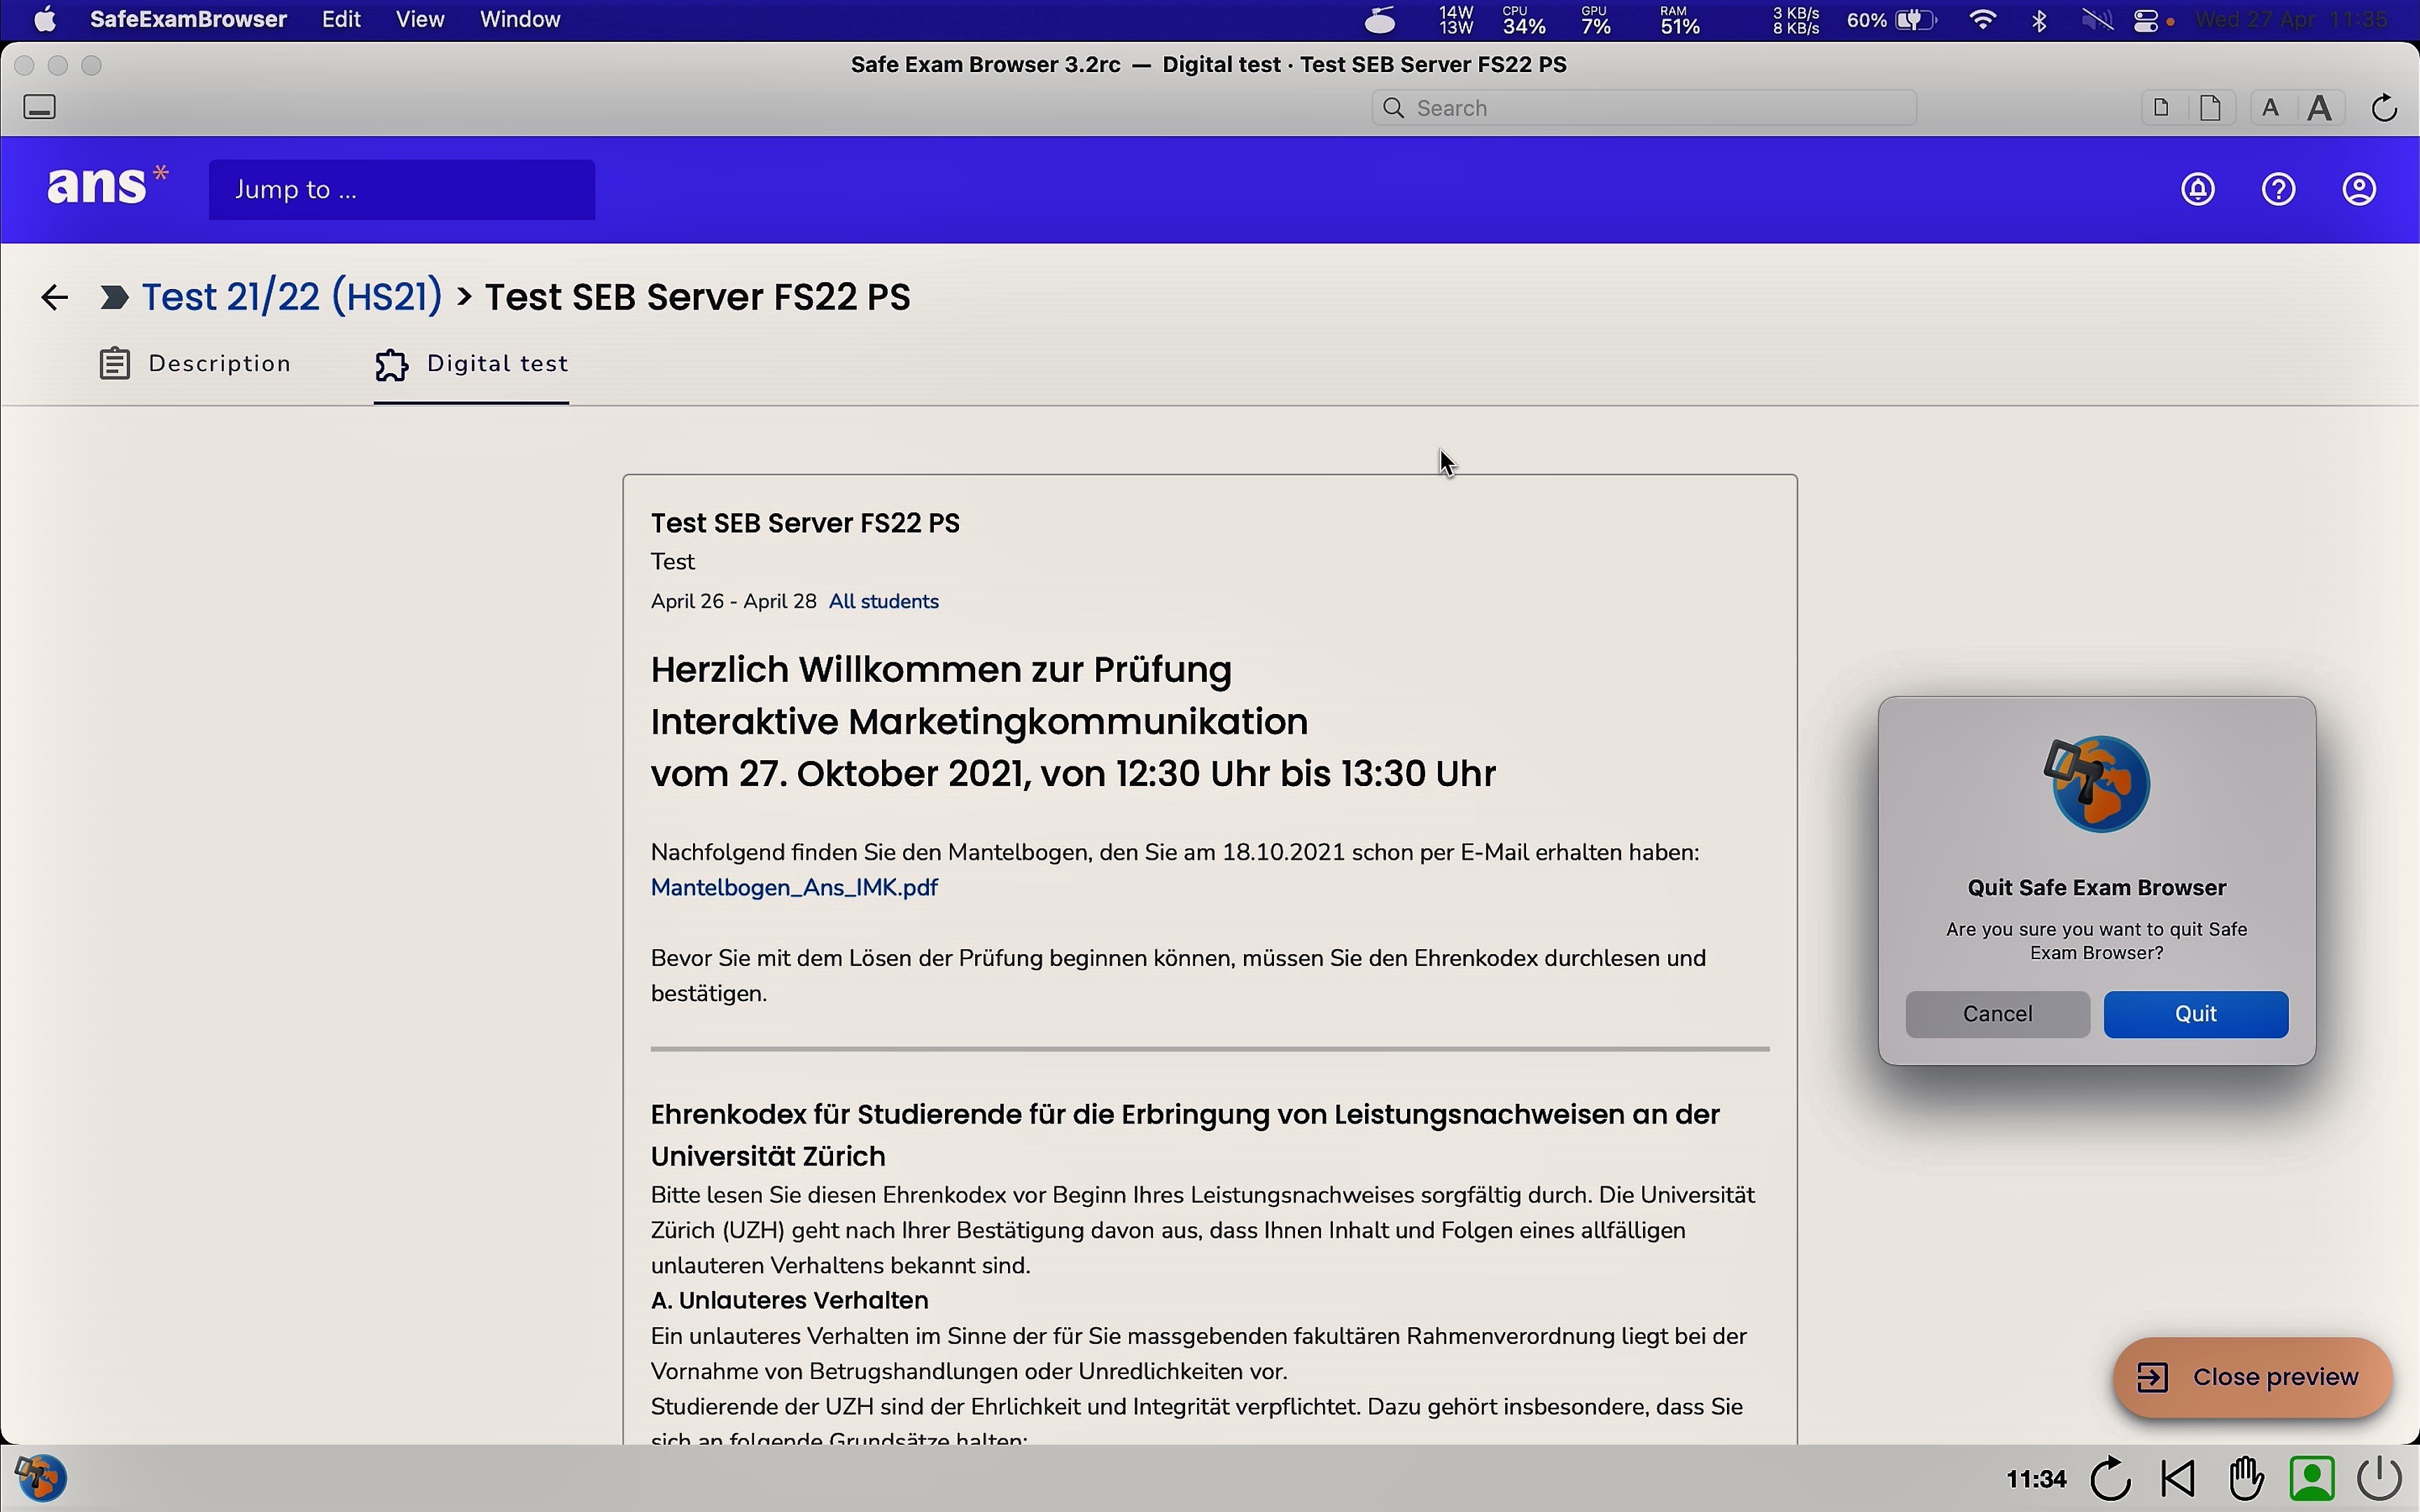This screenshot has width=2420, height=1512.
Task: Switch to the Description tab
Action: [196, 364]
